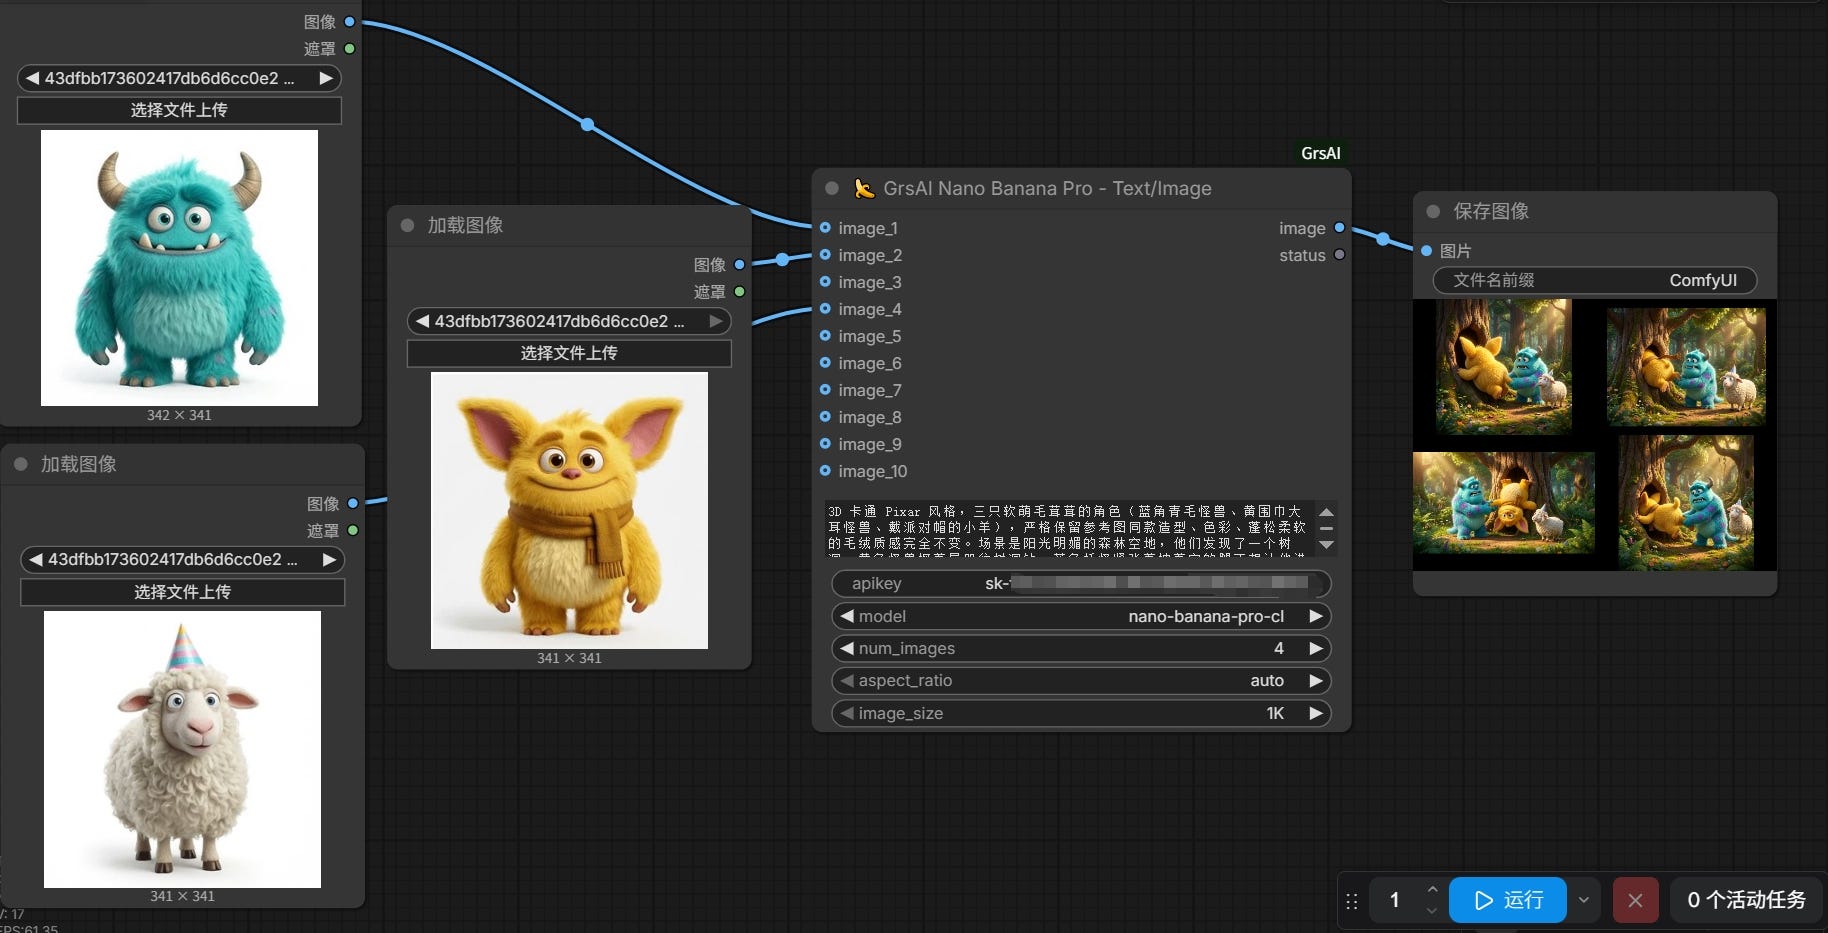Click midpoint dot on long wire to image_1
The width and height of the screenshot is (1828, 933).
[588, 125]
